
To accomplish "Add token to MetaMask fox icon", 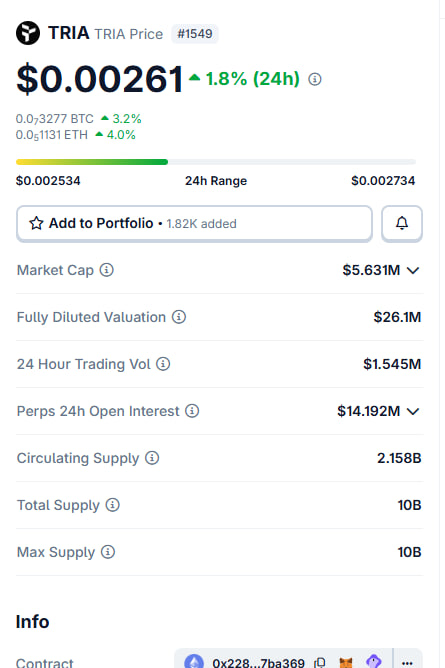I will [346, 663].
